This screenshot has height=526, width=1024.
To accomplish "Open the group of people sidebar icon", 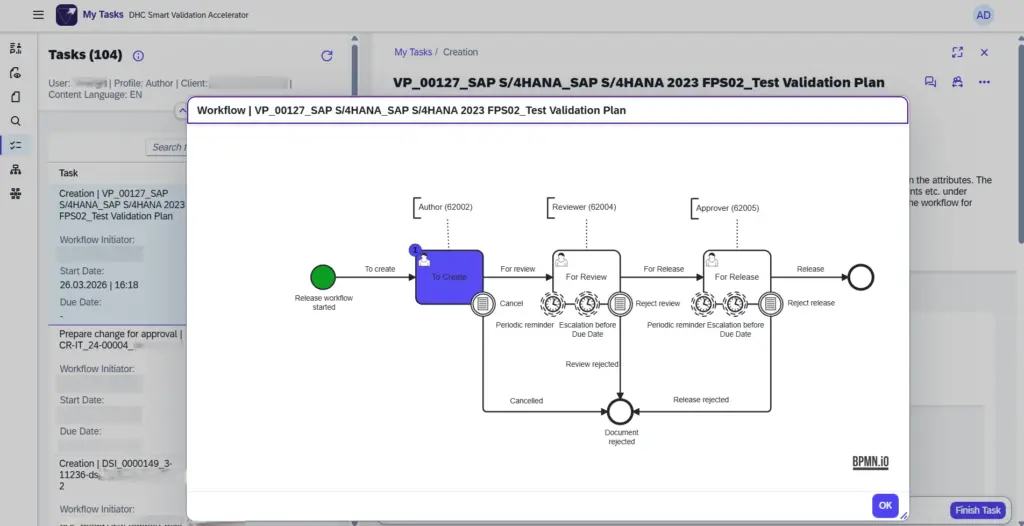I will (16, 194).
